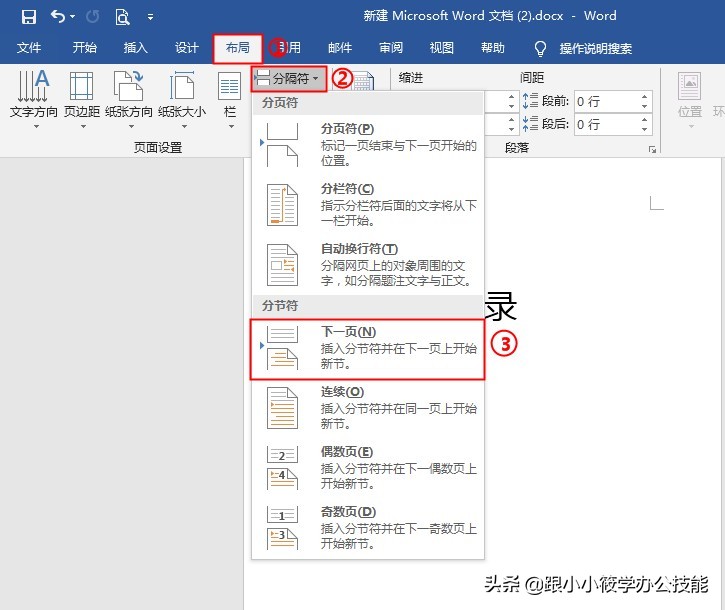Click the lightbulb Tell Me icon

point(540,49)
